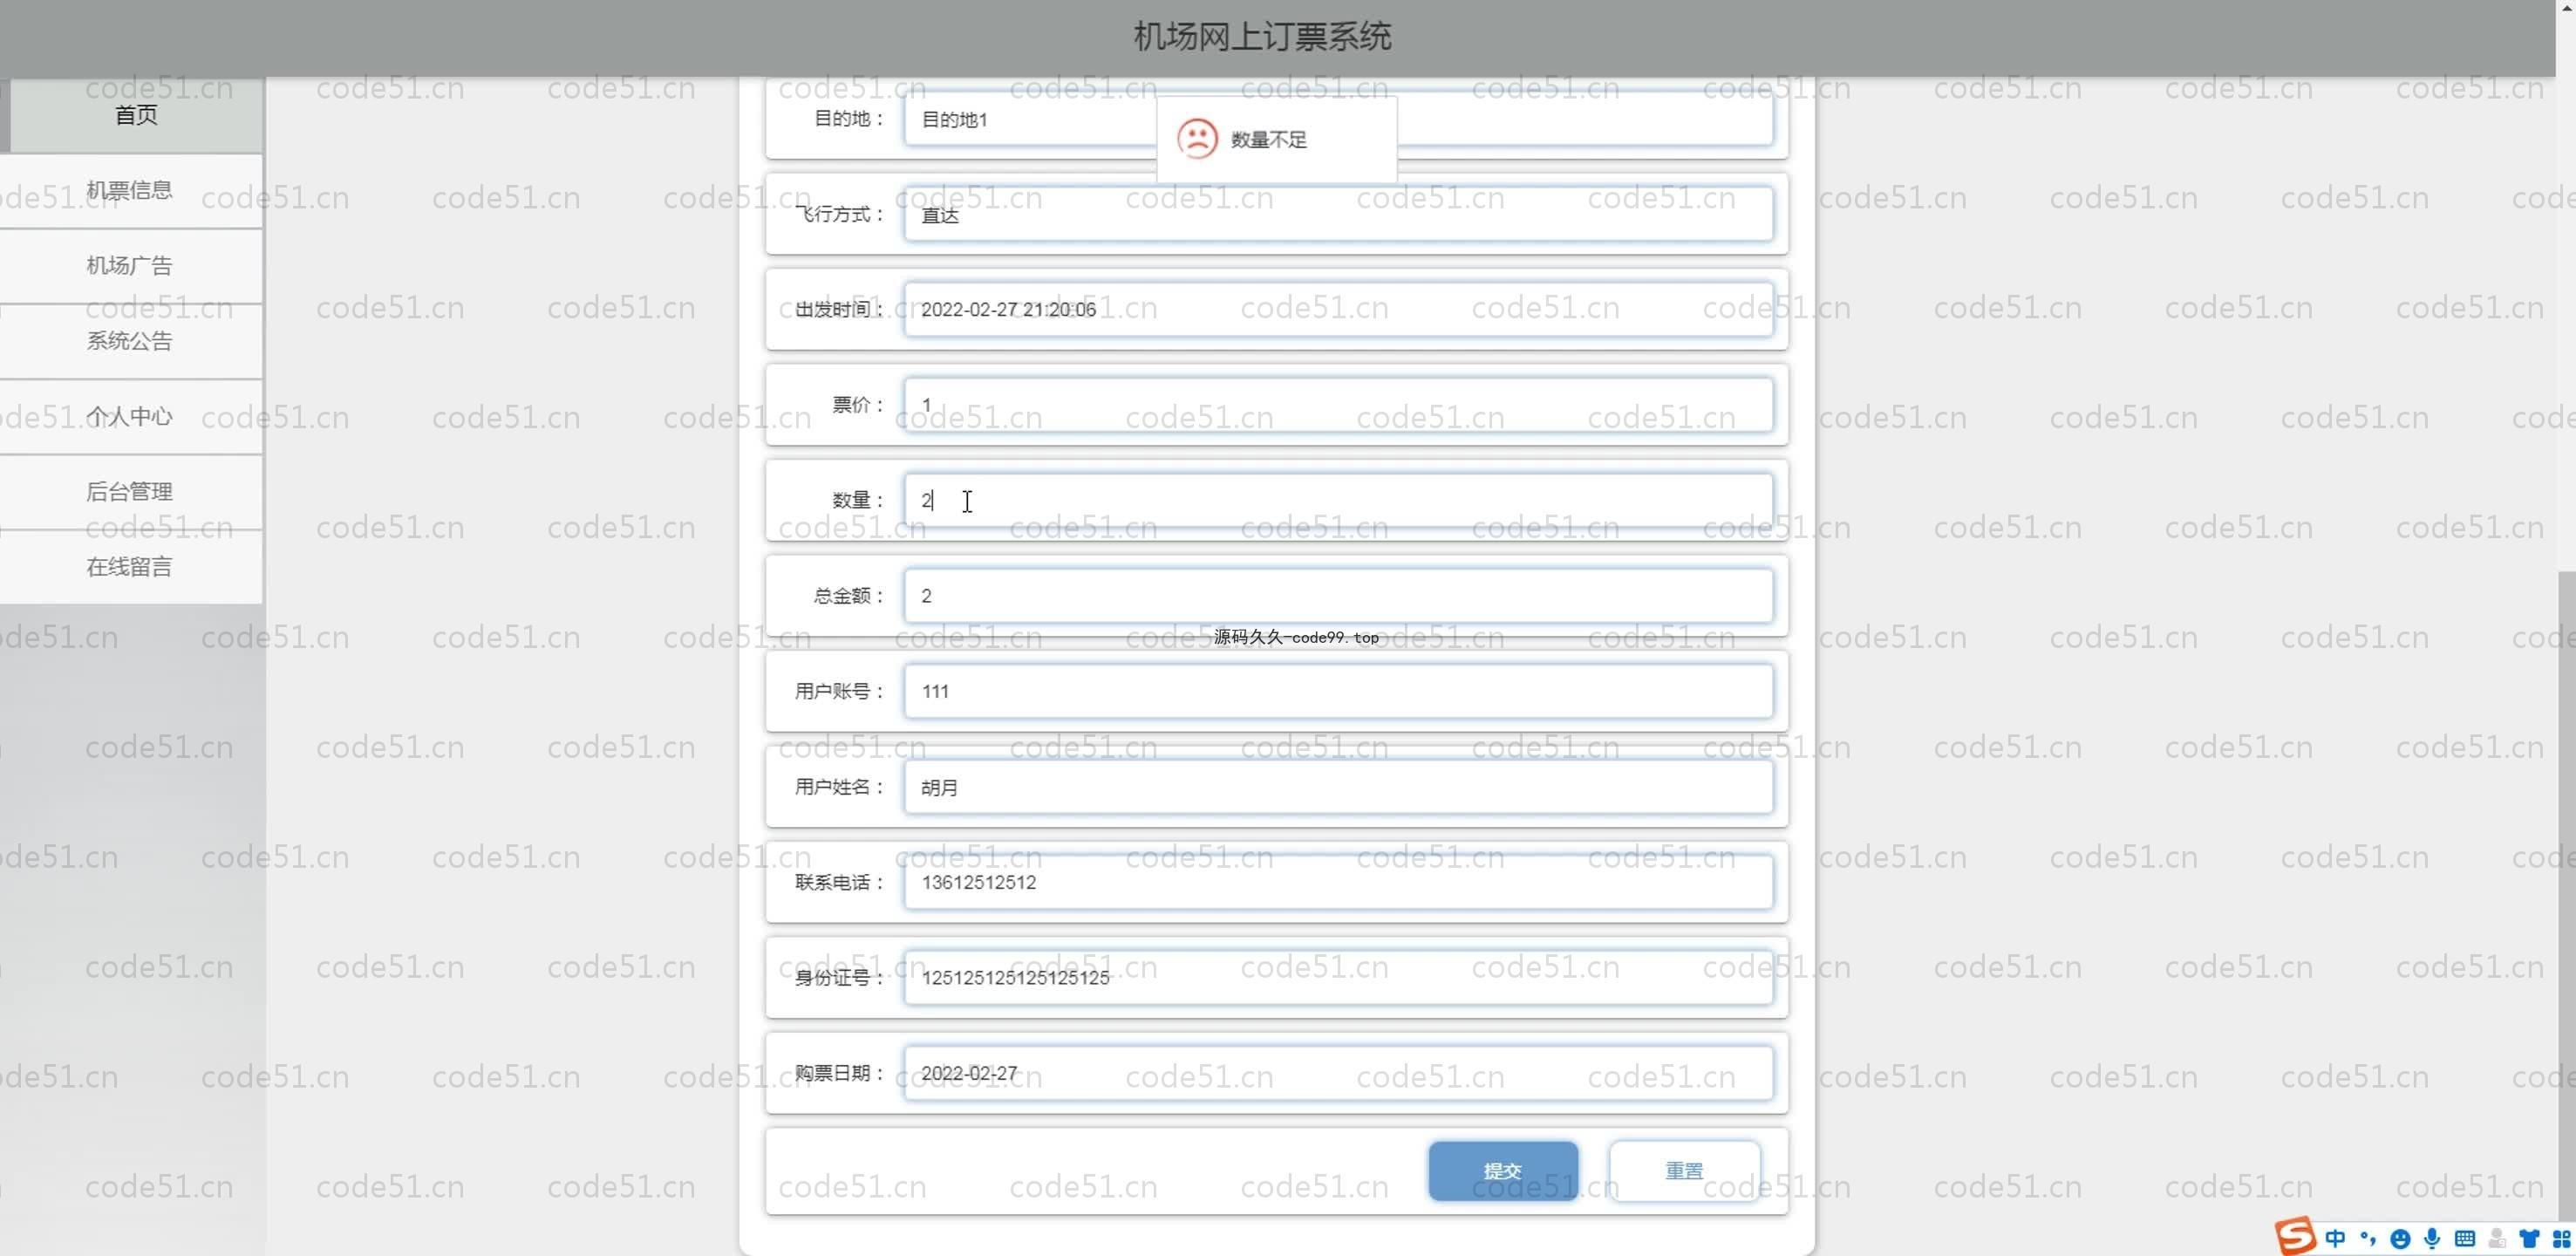Click the 用户姓名： label
Viewport: 2576px width, 1256px height.
tap(840, 787)
